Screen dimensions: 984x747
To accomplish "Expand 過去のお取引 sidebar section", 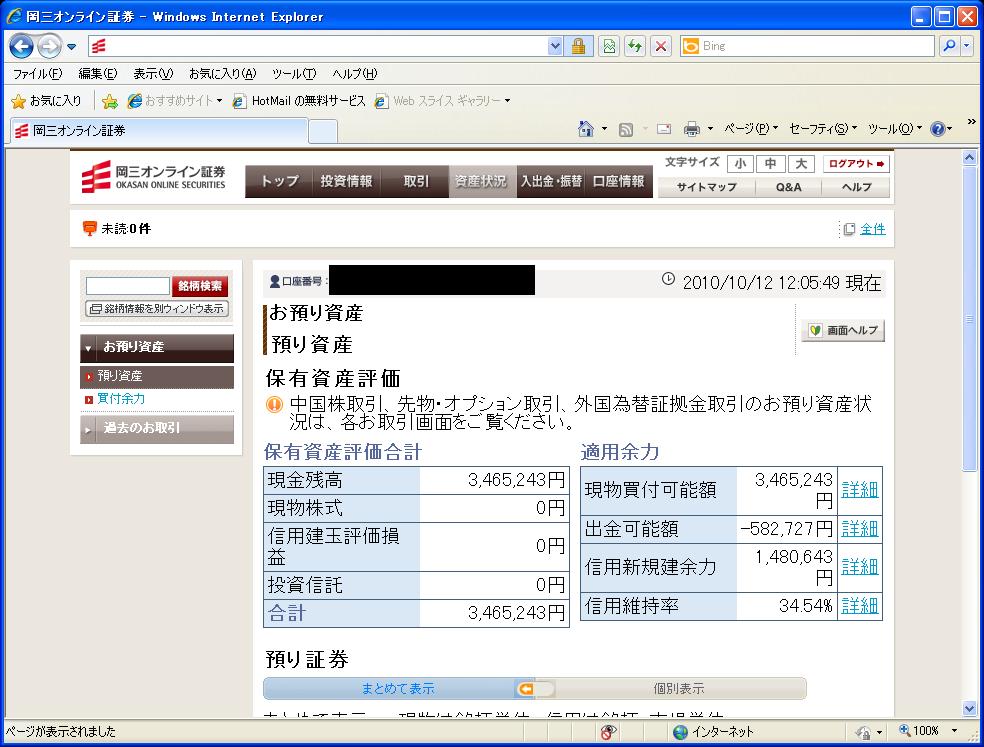I will 157,428.
